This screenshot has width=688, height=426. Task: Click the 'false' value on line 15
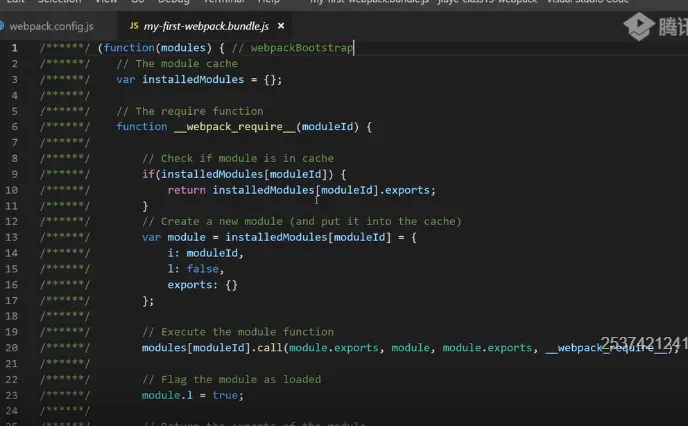pyautogui.click(x=202, y=269)
